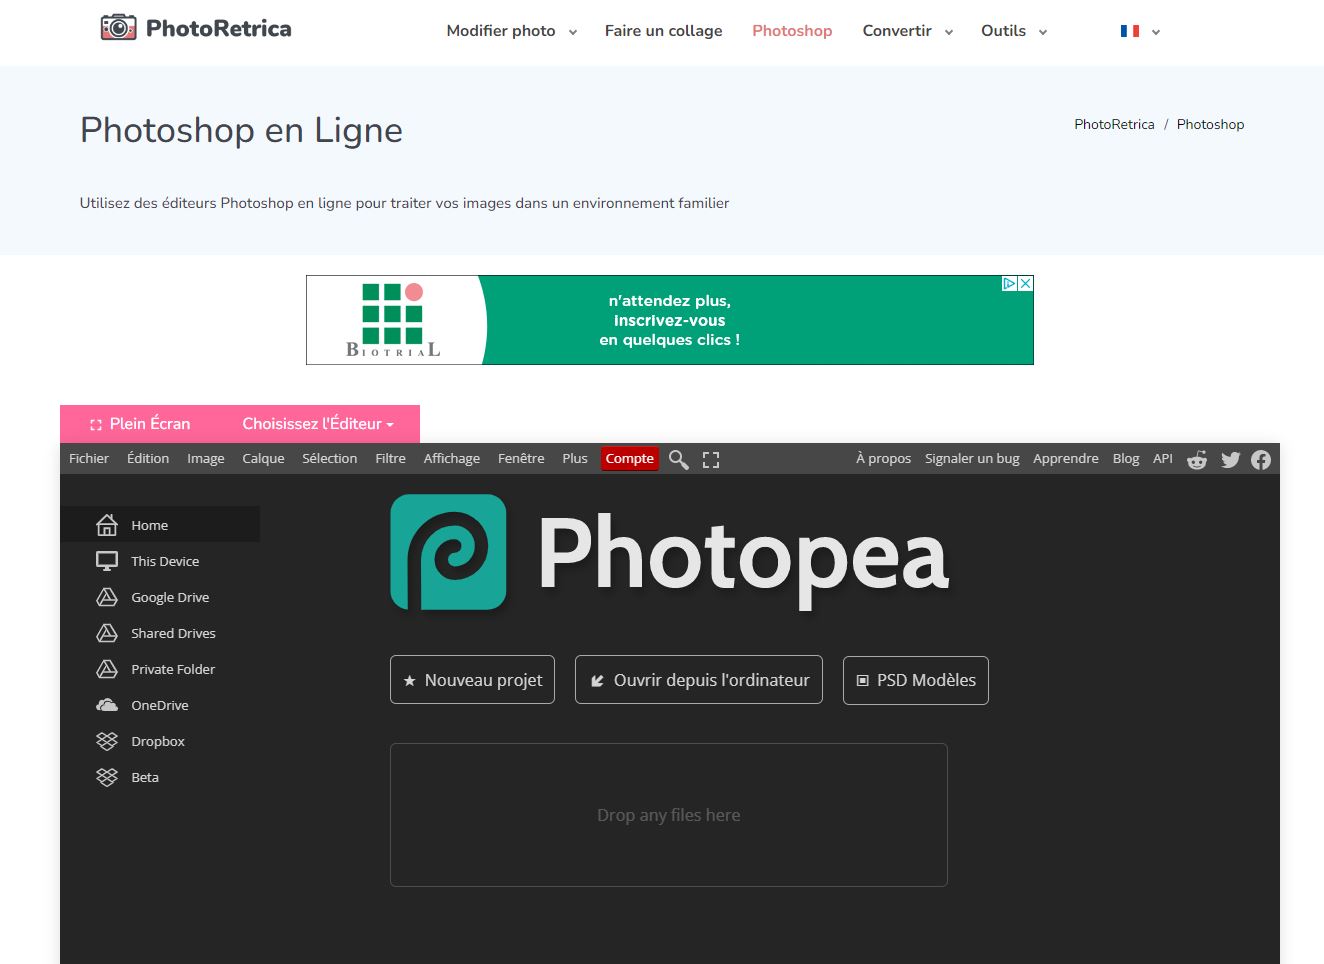Click the Plein Écran button
This screenshot has height=964, width=1324.
[x=140, y=423]
